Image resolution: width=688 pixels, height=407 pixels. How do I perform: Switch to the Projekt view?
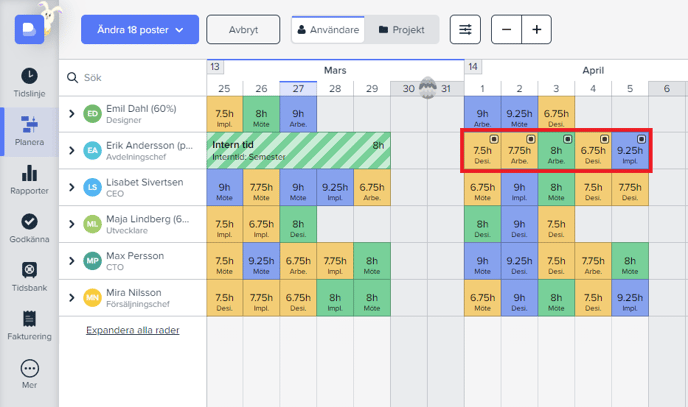coord(401,30)
